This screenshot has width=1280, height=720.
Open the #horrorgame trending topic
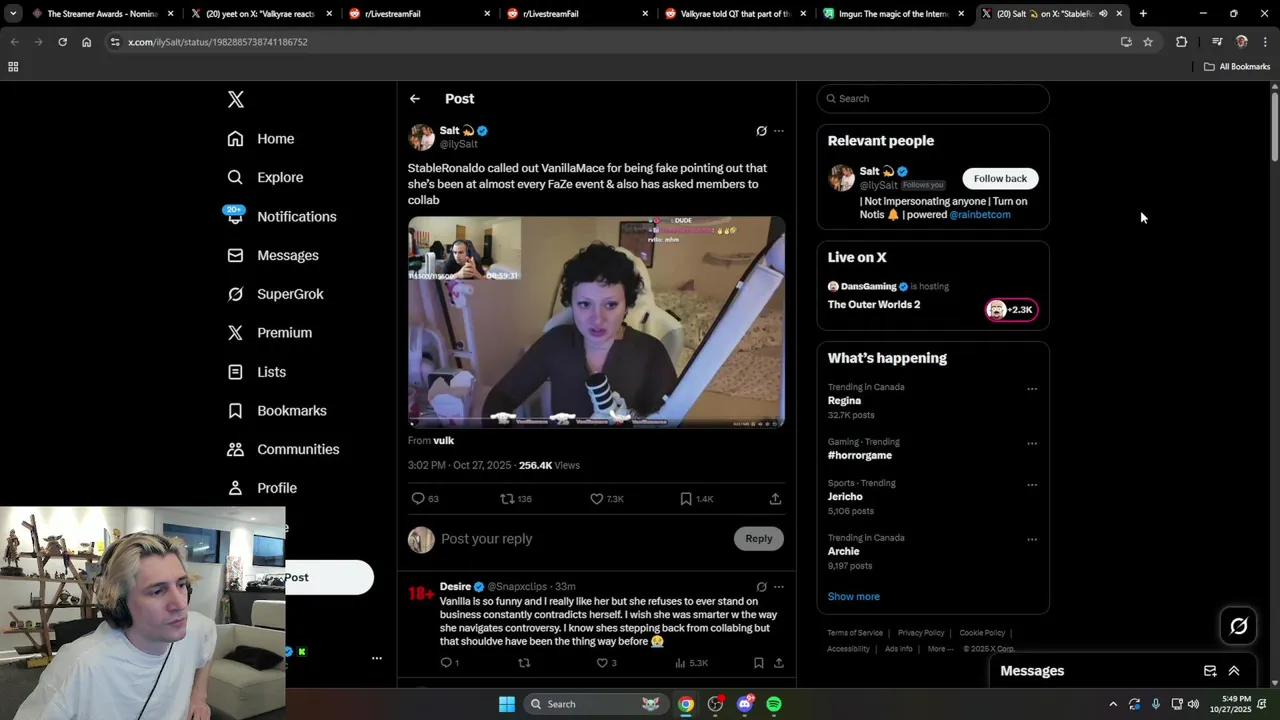click(x=860, y=456)
